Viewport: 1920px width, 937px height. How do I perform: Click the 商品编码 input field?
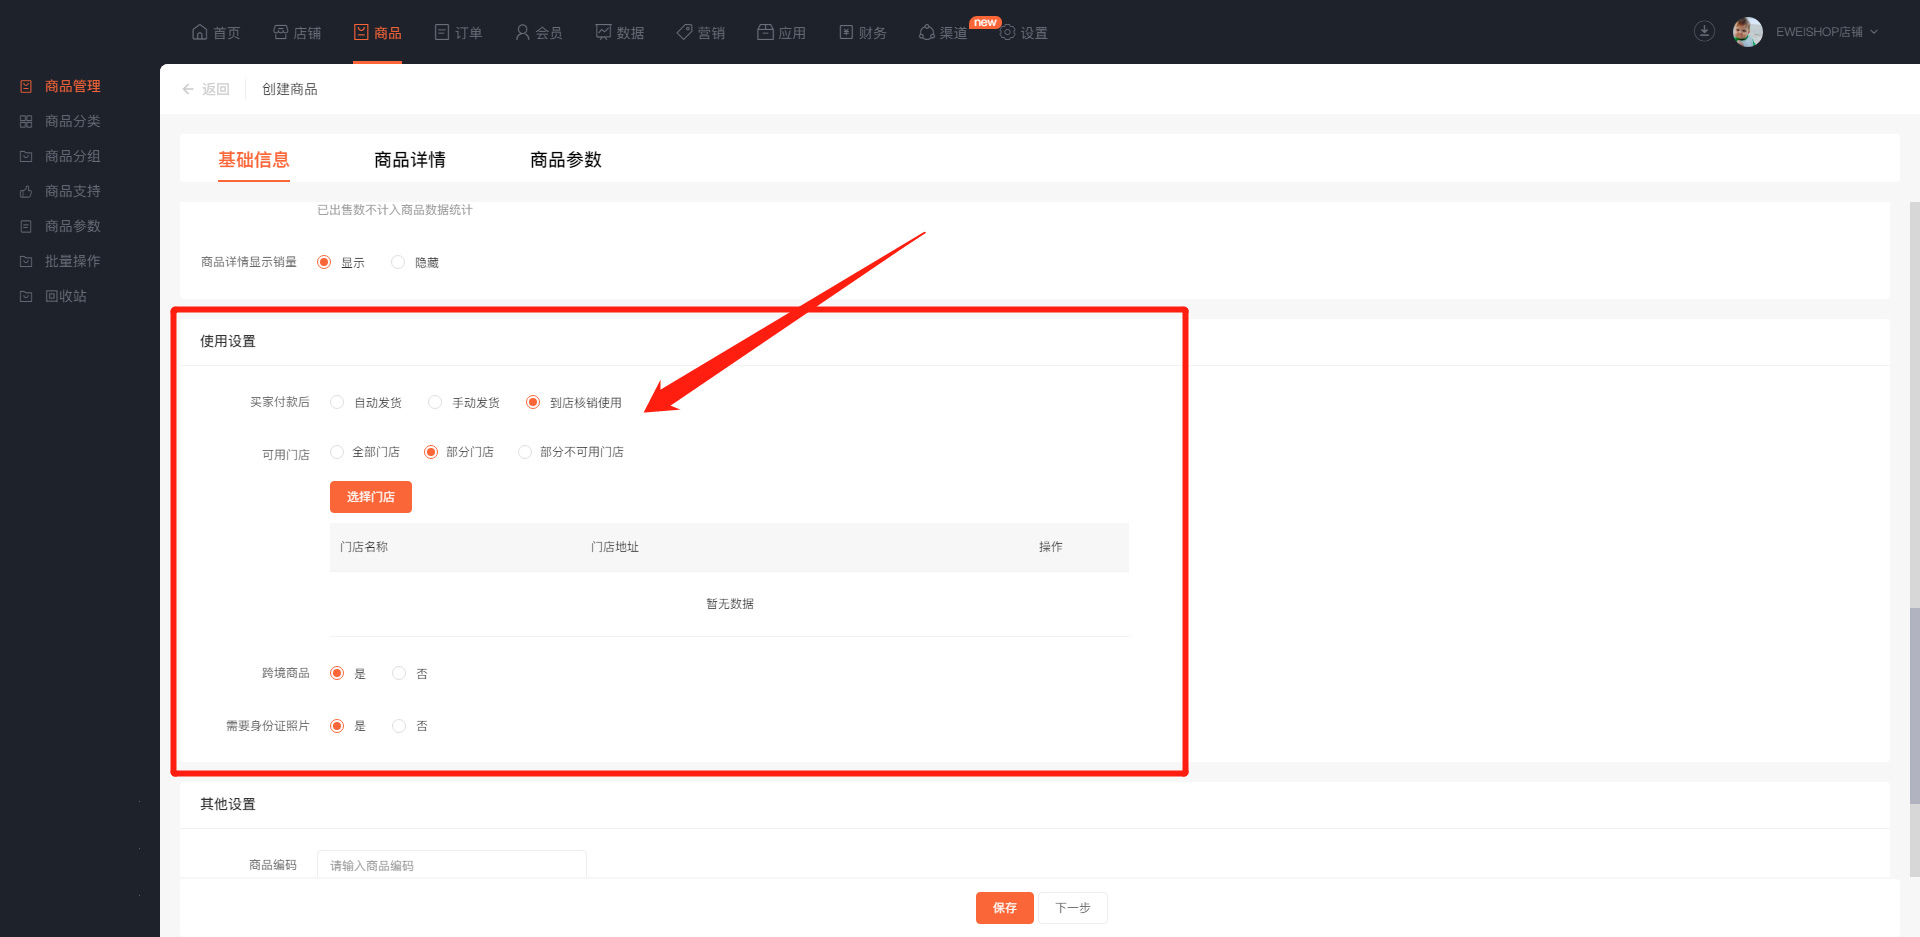[x=451, y=865]
